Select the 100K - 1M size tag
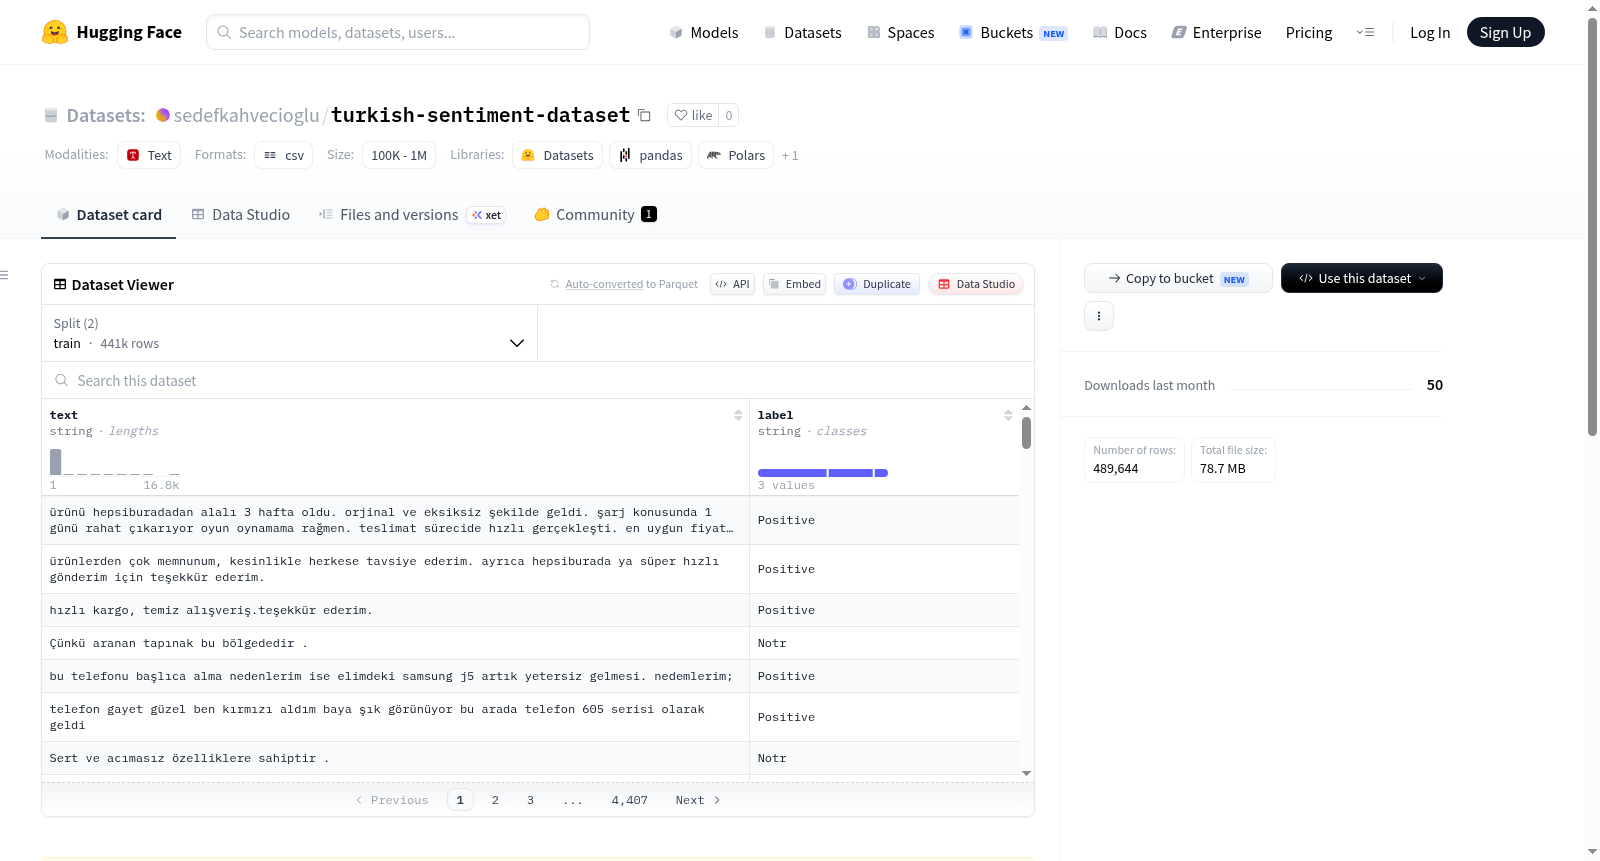The image size is (1600, 861). click(399, 155)
